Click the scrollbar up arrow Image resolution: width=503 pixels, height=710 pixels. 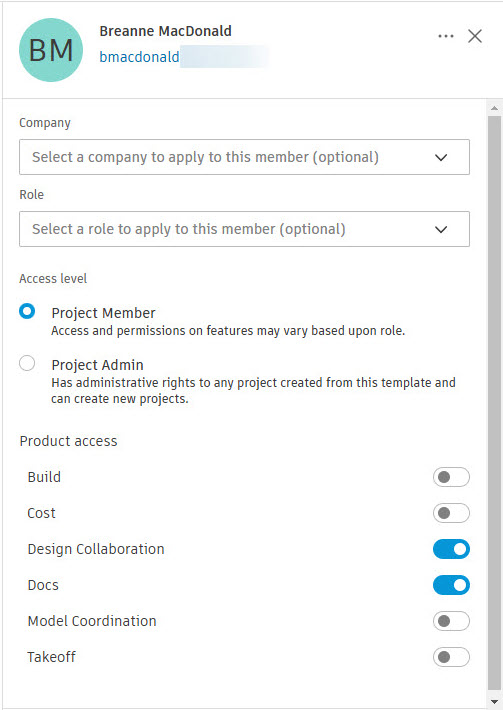tap(494, 108)
